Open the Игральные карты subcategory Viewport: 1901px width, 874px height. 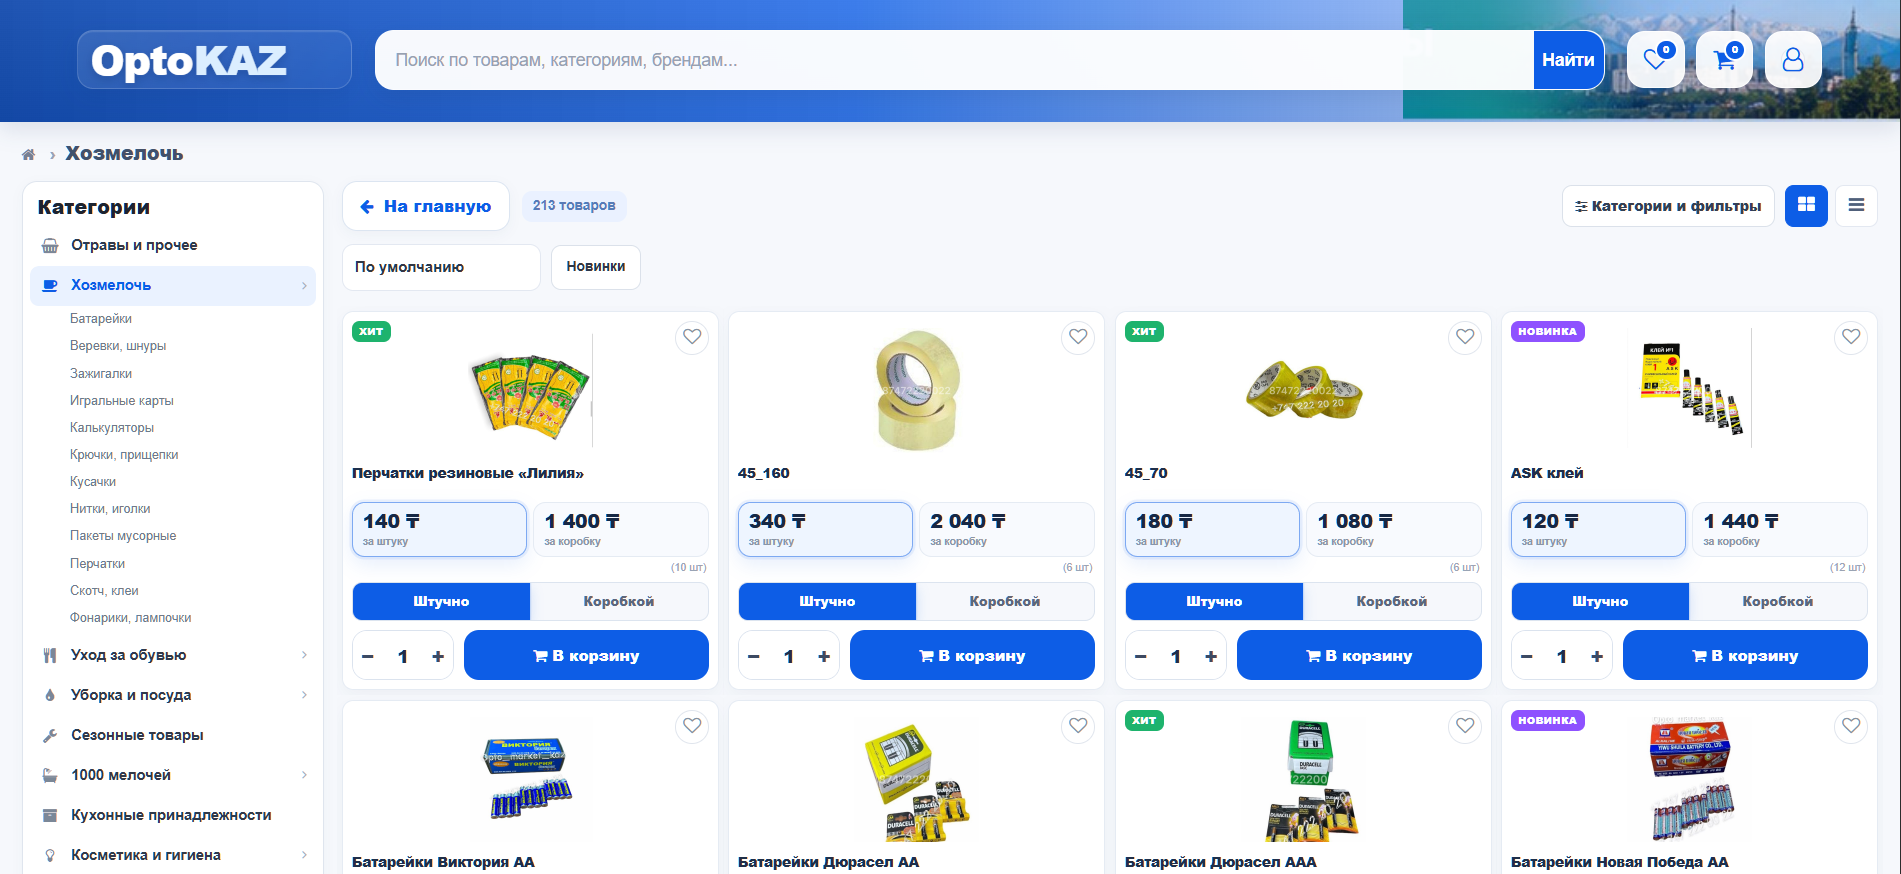click(122, 401)
